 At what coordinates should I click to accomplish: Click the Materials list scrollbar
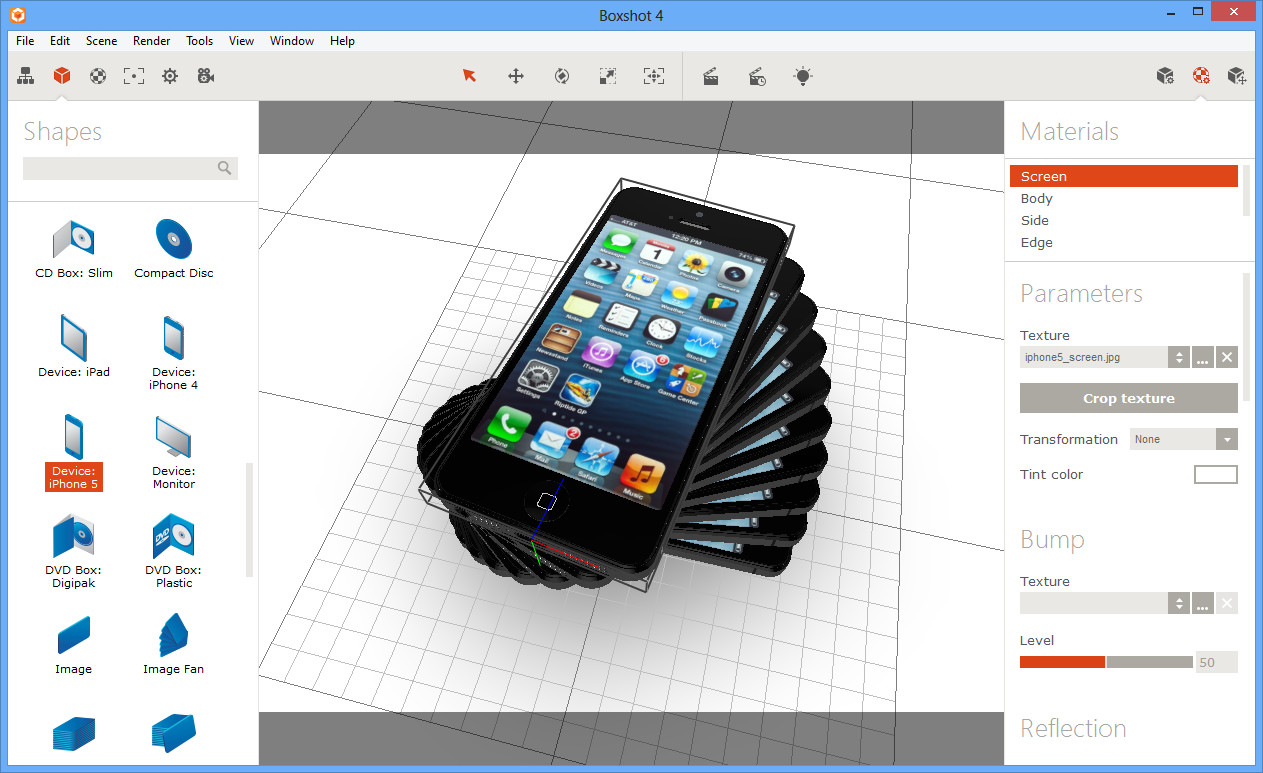tap(1246, 190)
